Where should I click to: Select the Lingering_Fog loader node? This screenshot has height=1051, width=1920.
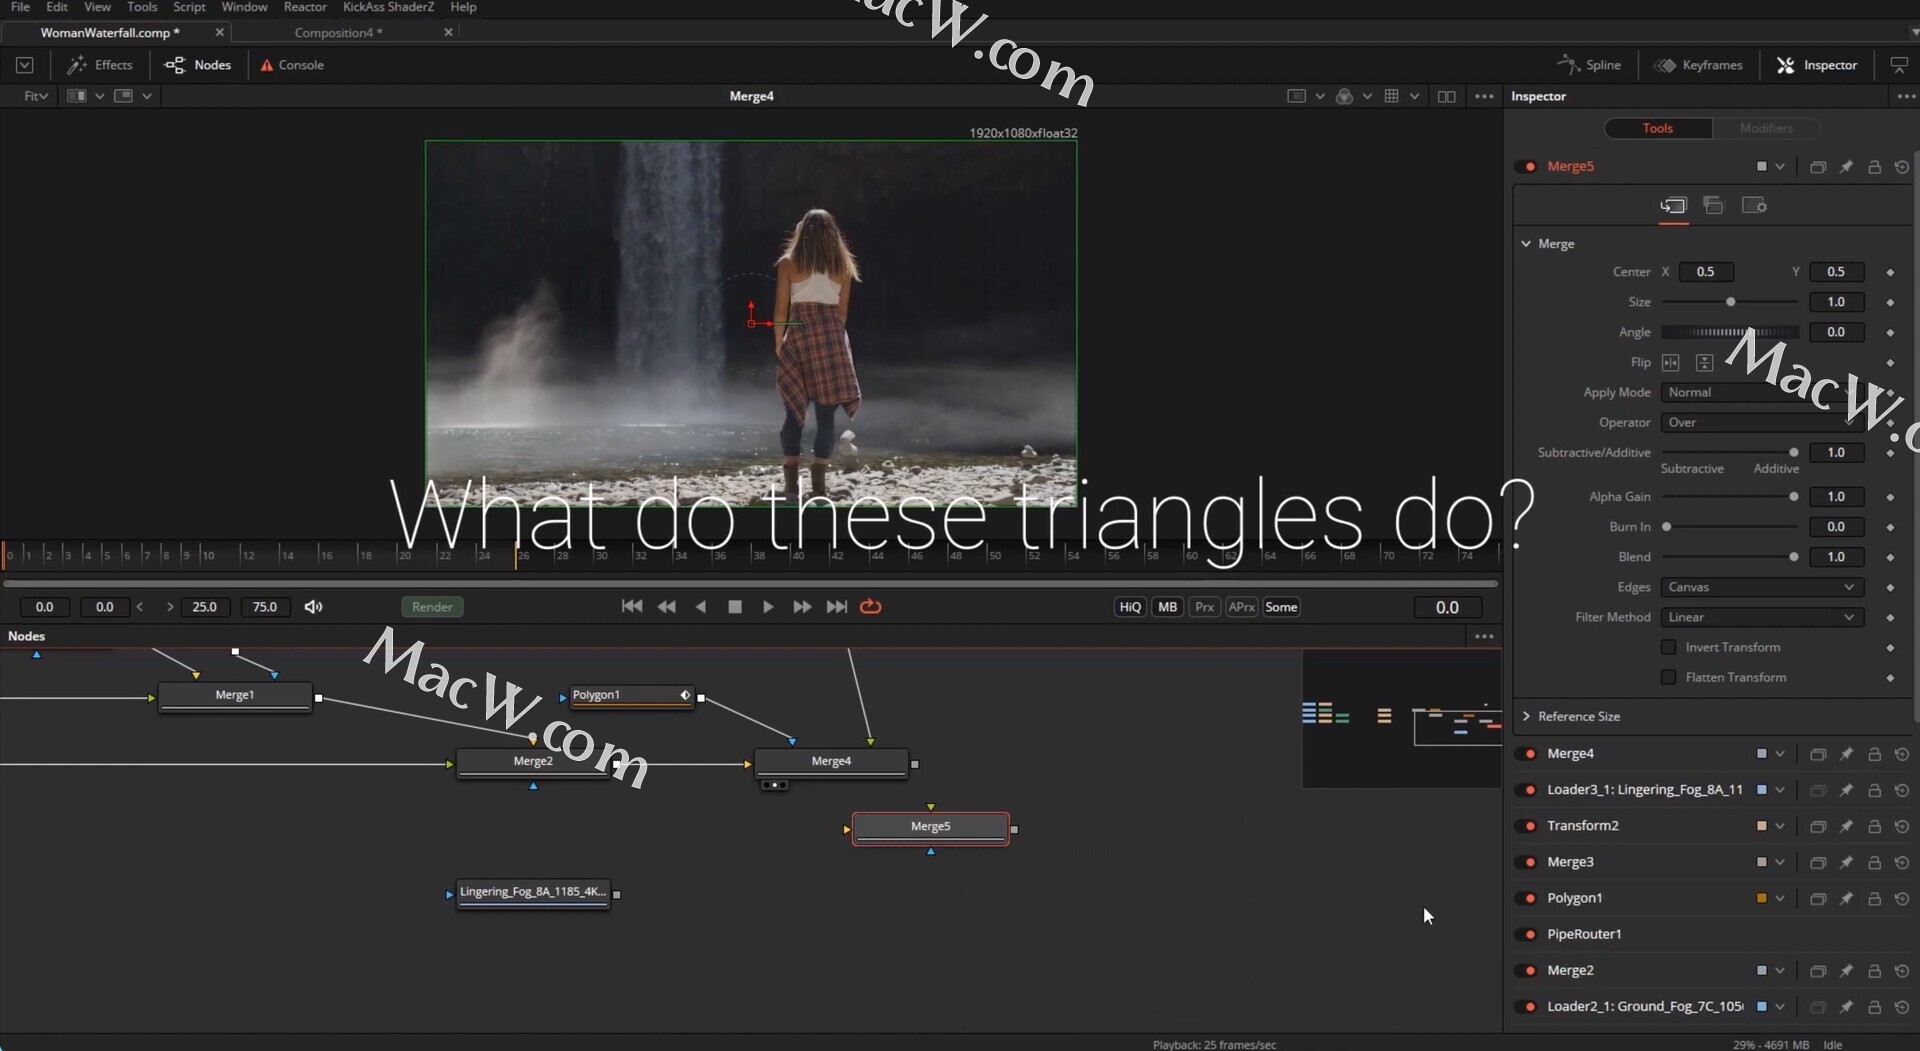(x=532, y=892)
